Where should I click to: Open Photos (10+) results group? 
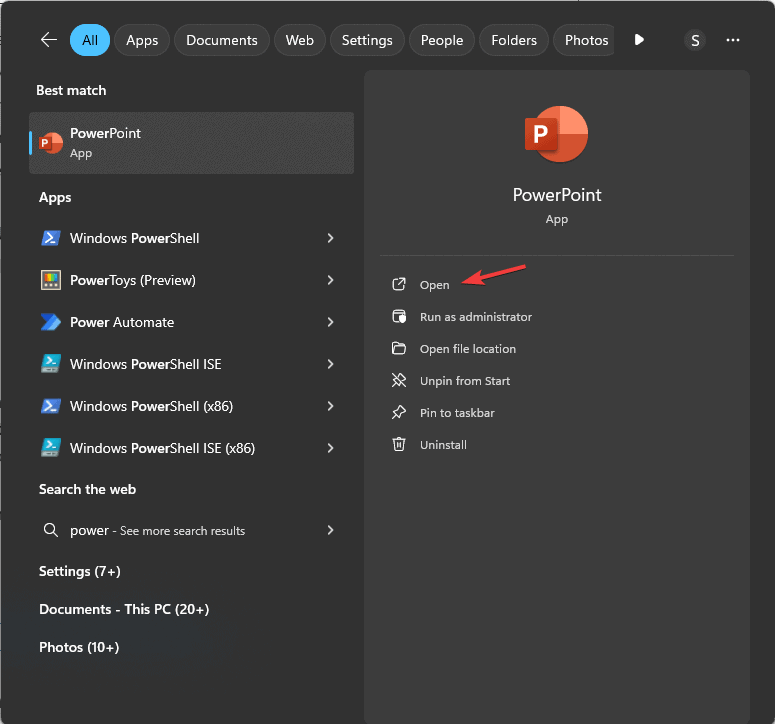[x=79, y=647]
